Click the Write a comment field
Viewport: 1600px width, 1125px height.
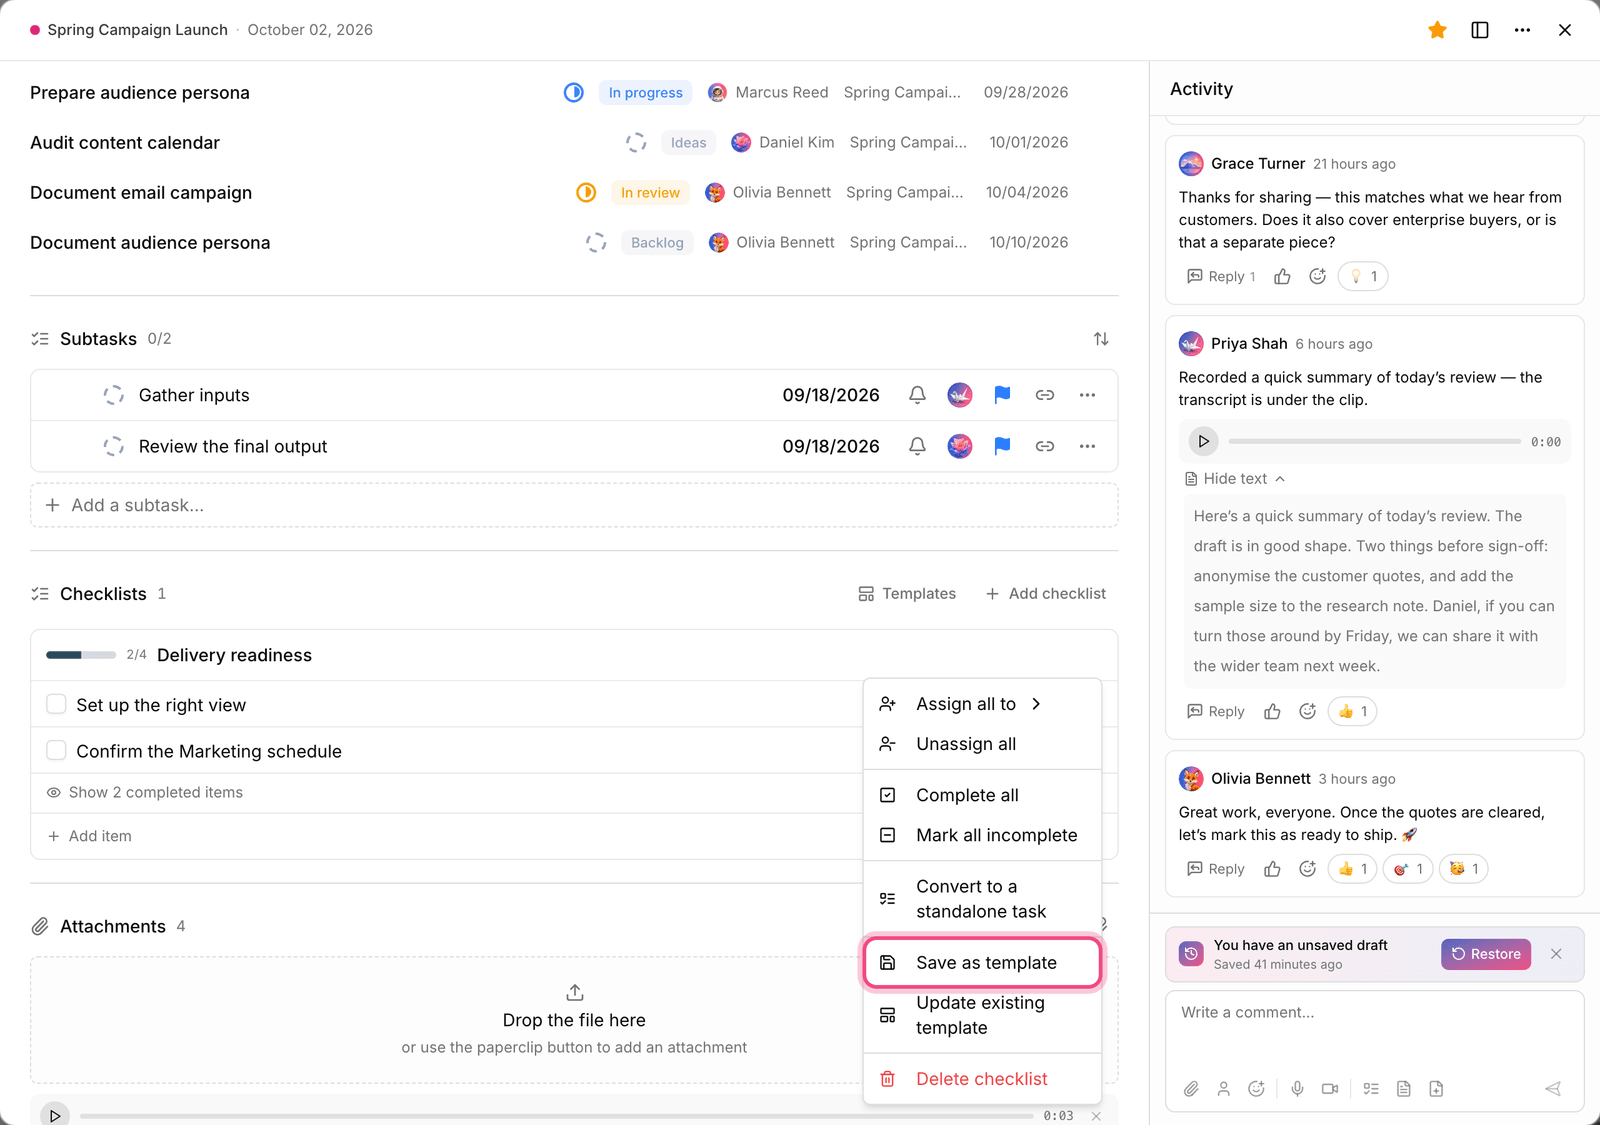click(1374, 1028)
